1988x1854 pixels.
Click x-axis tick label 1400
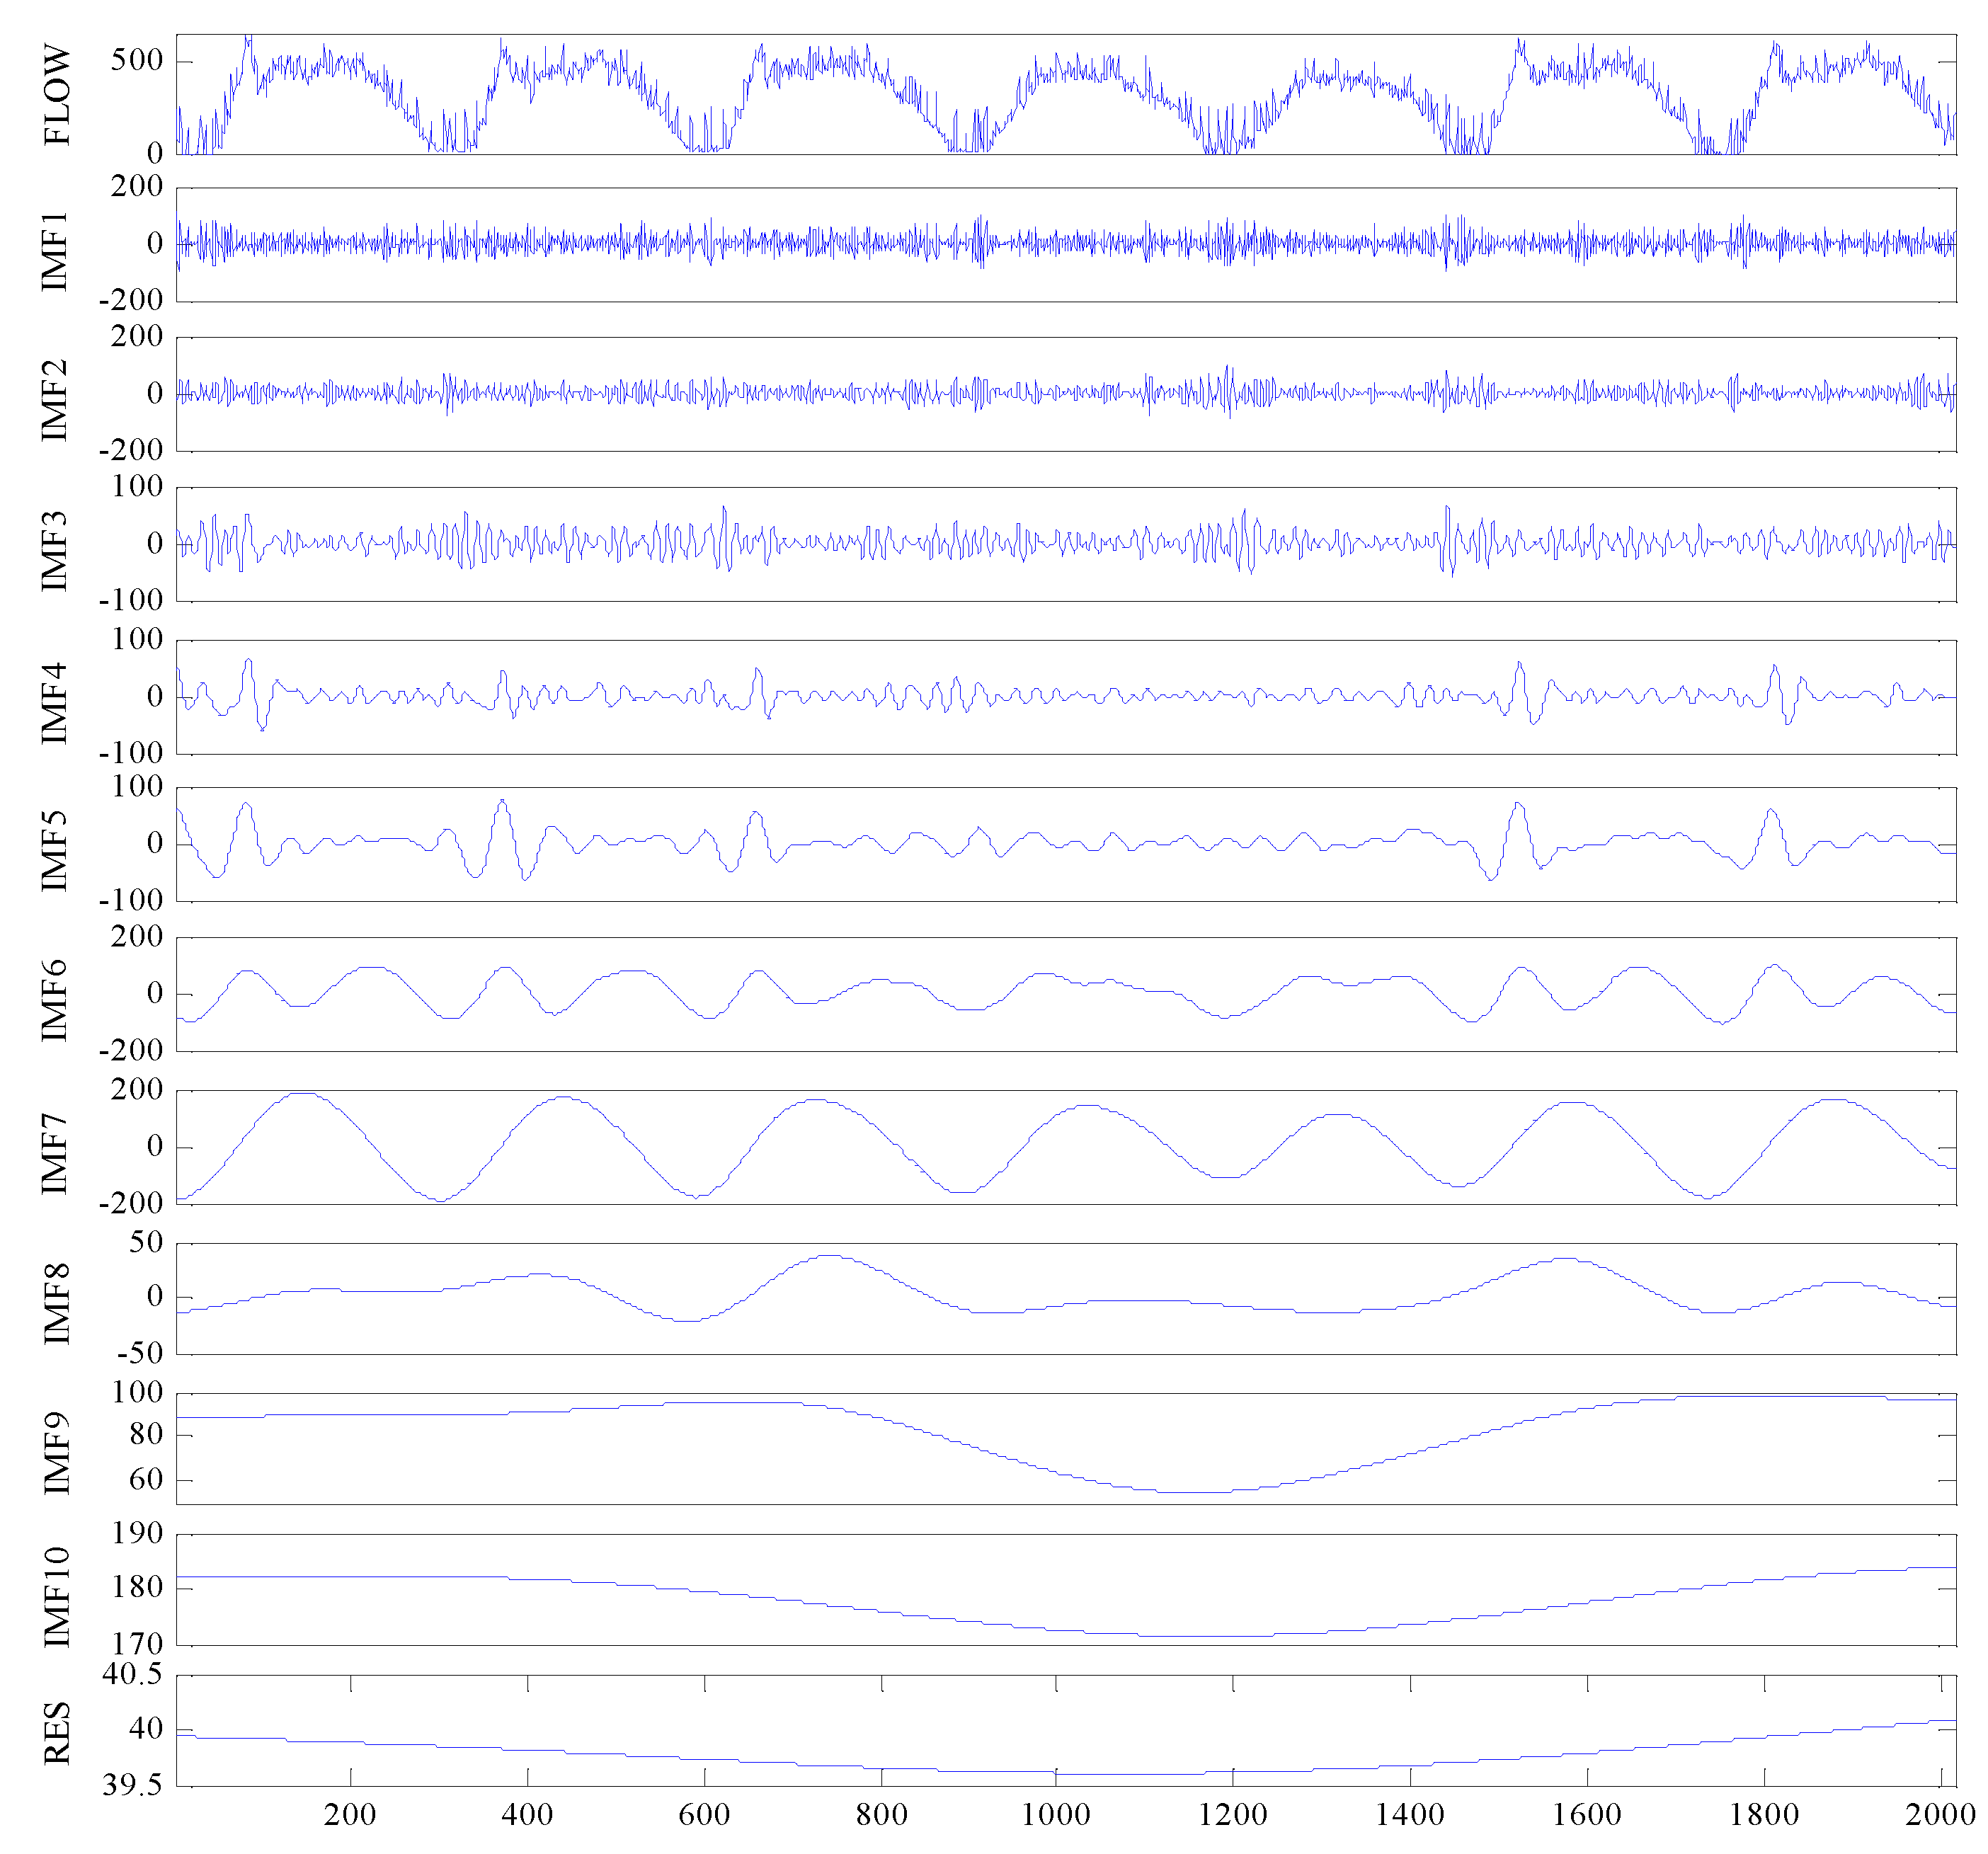[1409, 1815]
